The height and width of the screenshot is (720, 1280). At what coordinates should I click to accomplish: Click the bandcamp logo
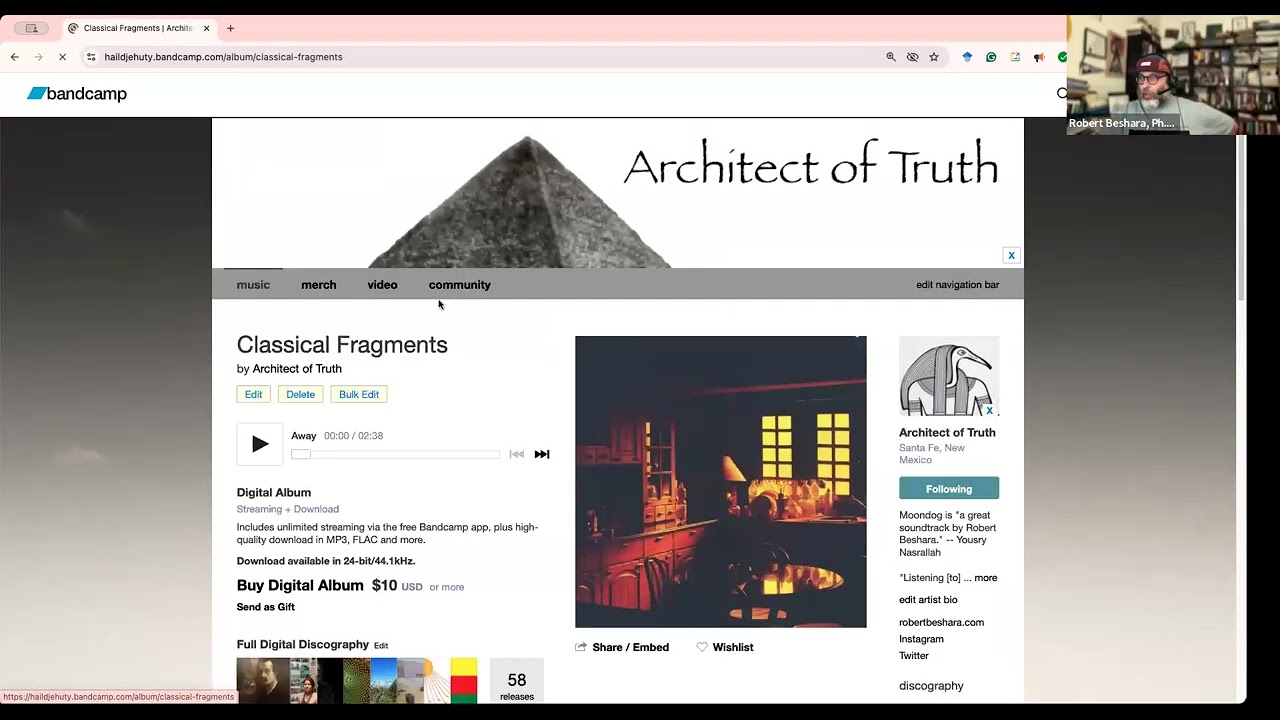77,94
